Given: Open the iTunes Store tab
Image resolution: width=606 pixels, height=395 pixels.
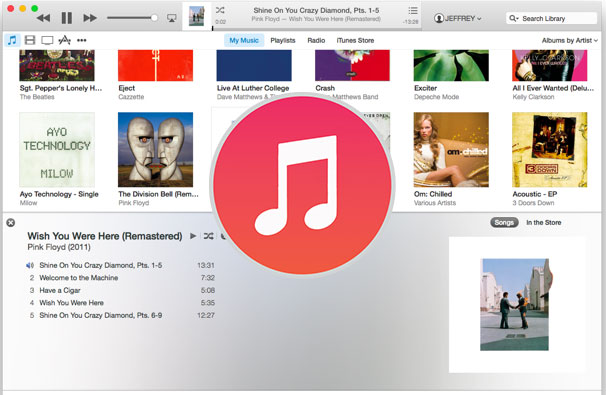Looking at the screenshot, I should (x=355, y=40).
